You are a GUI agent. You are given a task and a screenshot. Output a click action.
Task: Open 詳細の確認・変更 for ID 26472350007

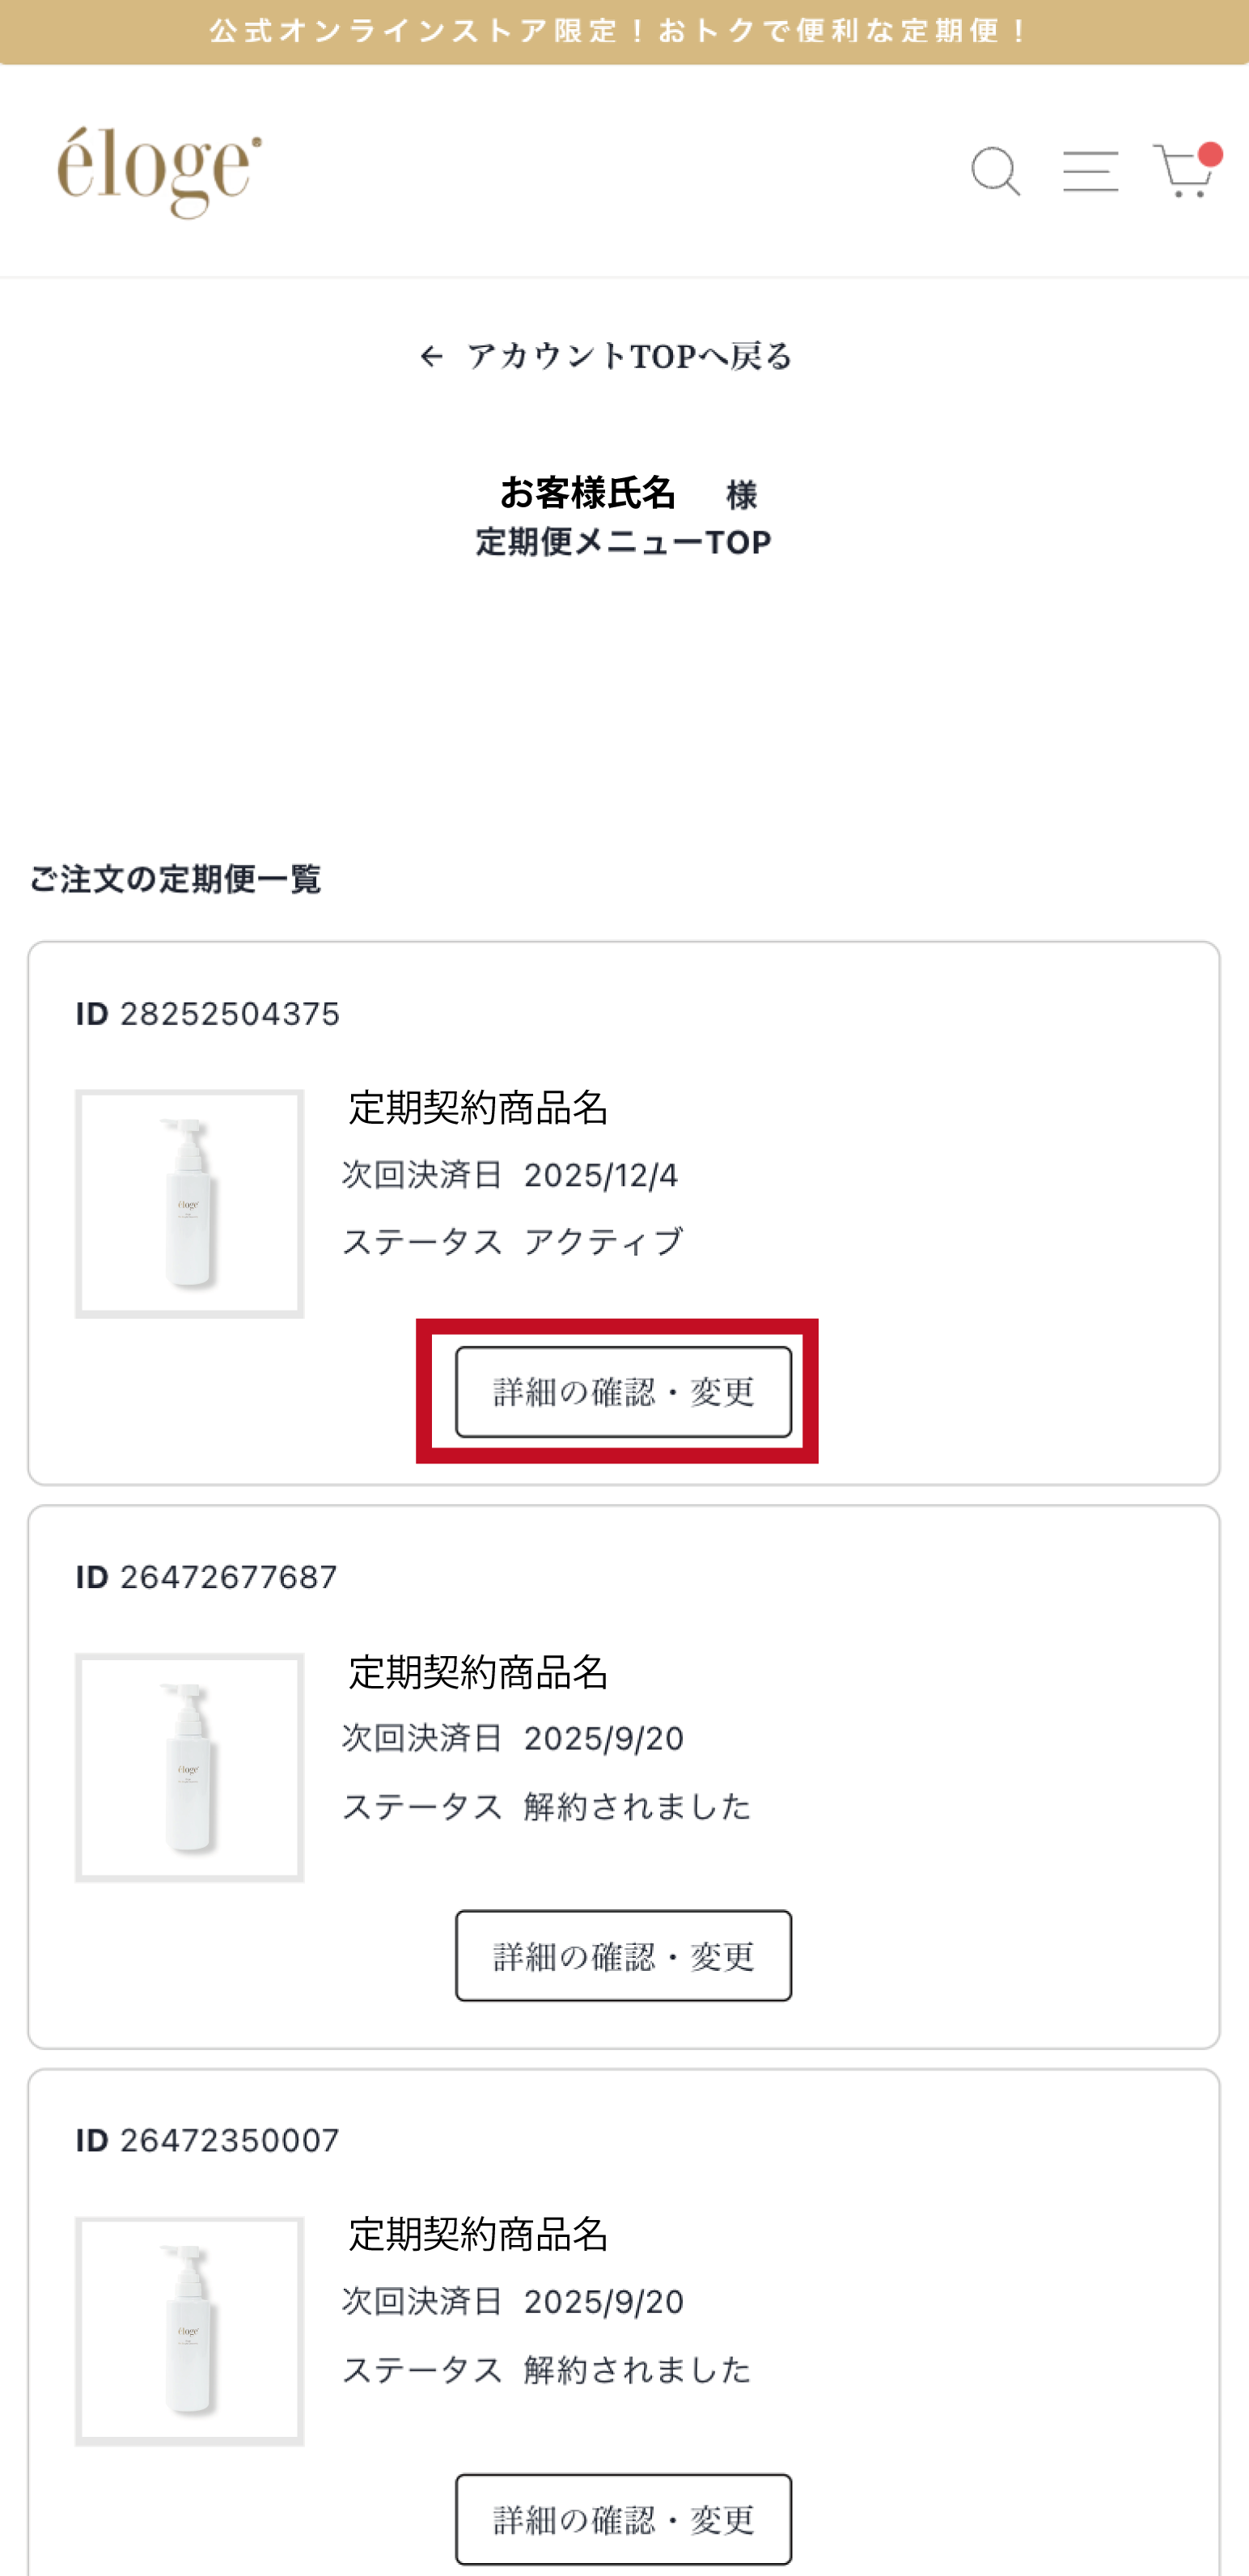point(623,2518)
